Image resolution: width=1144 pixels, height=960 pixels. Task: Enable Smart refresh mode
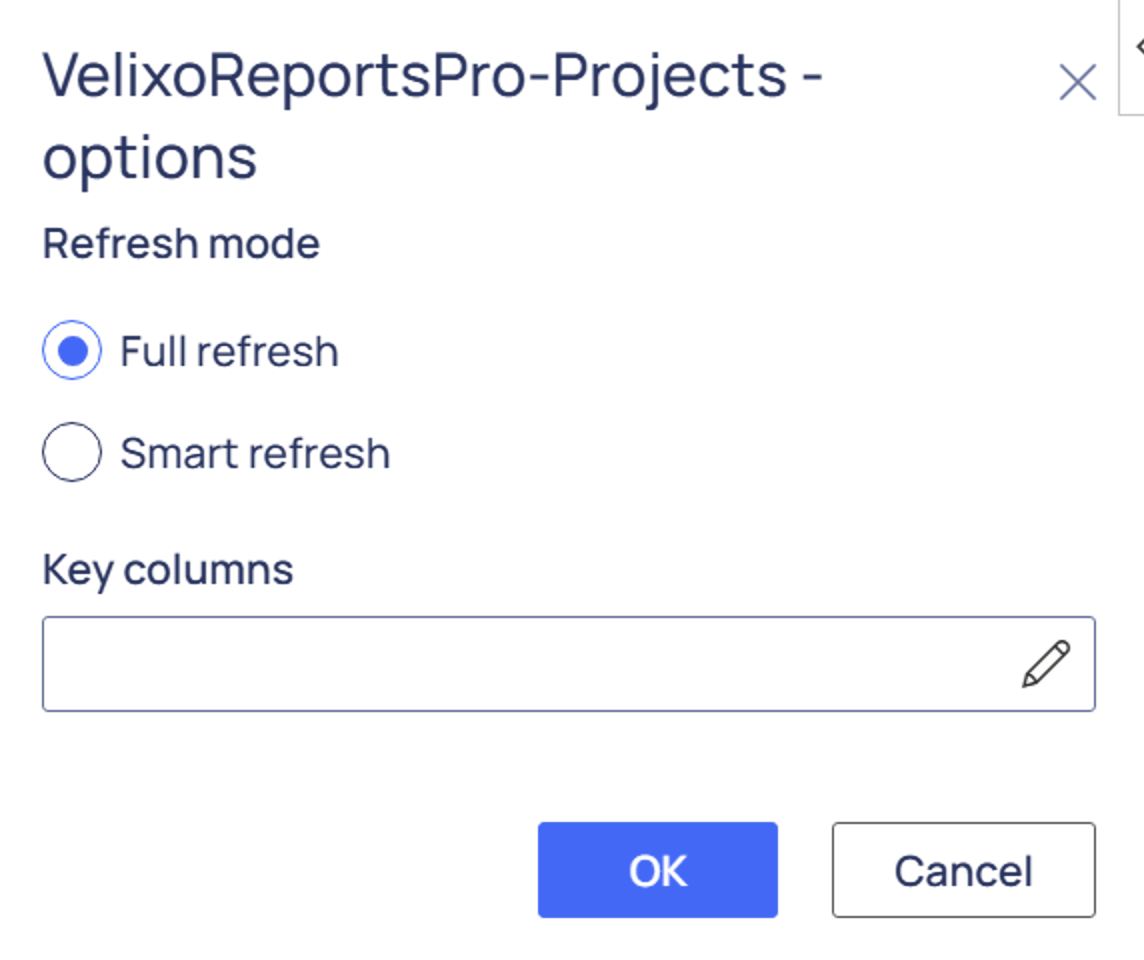[72, 452]
